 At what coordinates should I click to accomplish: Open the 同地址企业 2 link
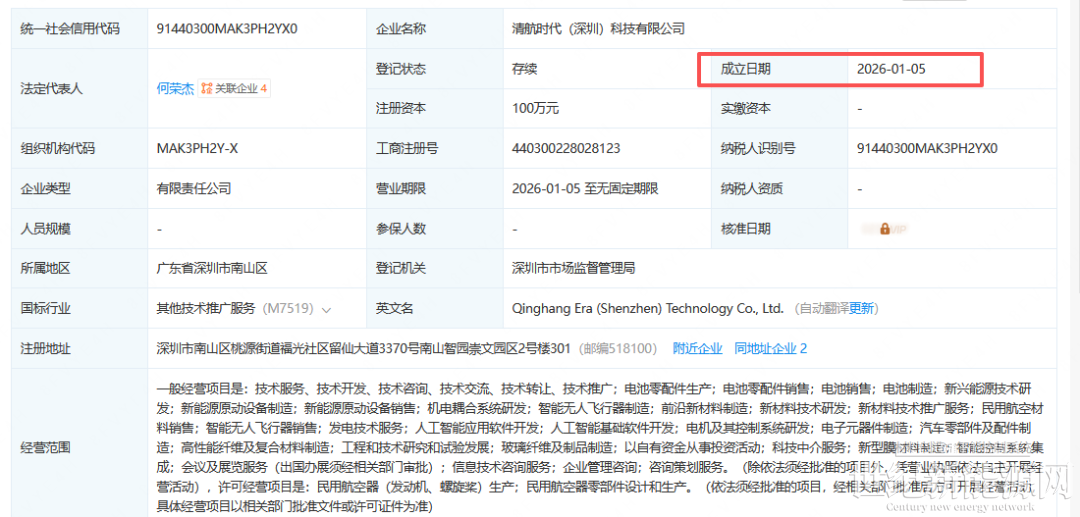pyautogui.click(x=770, y=349)
